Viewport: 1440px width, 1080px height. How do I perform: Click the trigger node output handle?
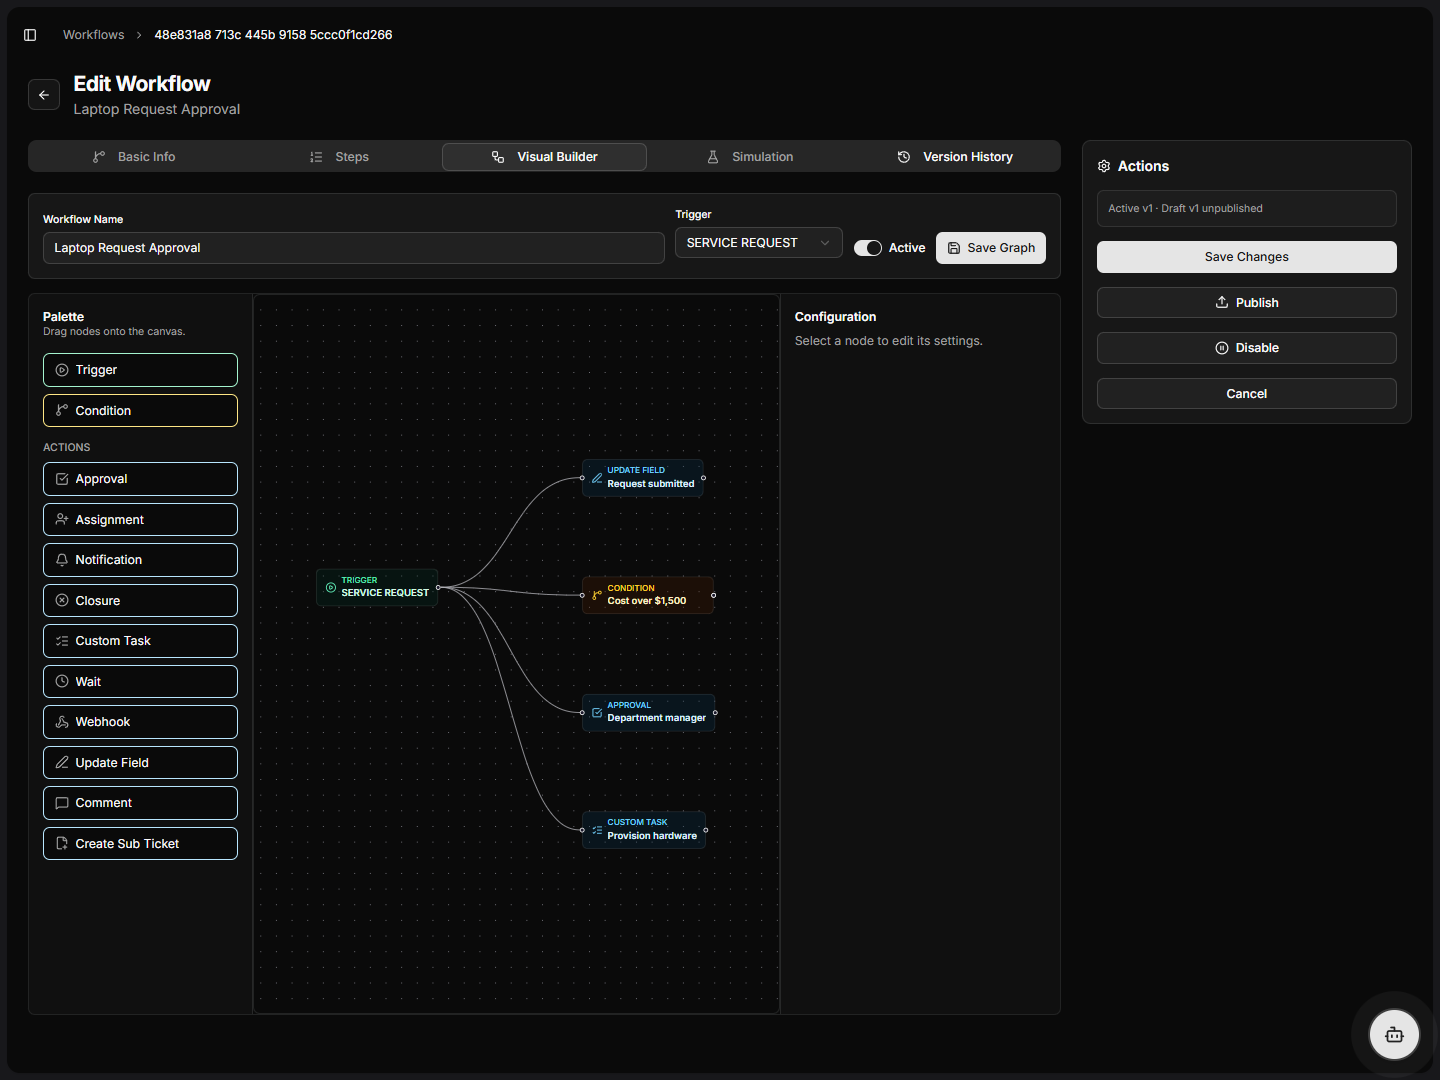tap(438, 587)
